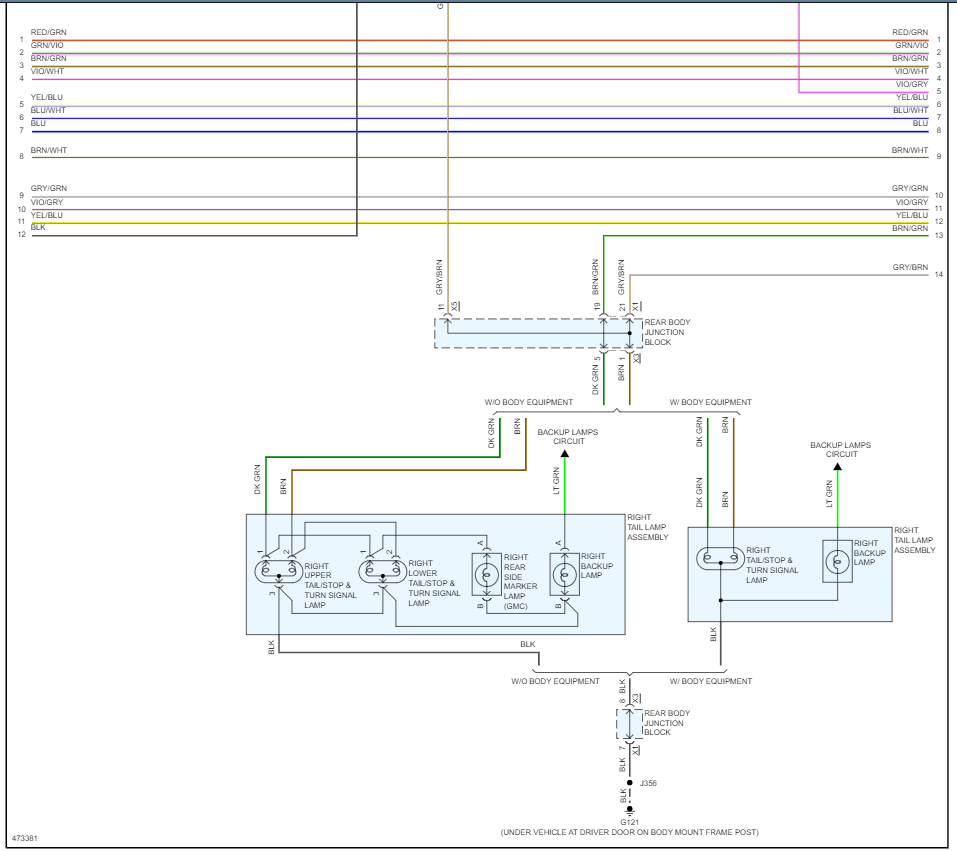Click the ground location note under G121
The image size is (957, 851).
tap(630, 832)
